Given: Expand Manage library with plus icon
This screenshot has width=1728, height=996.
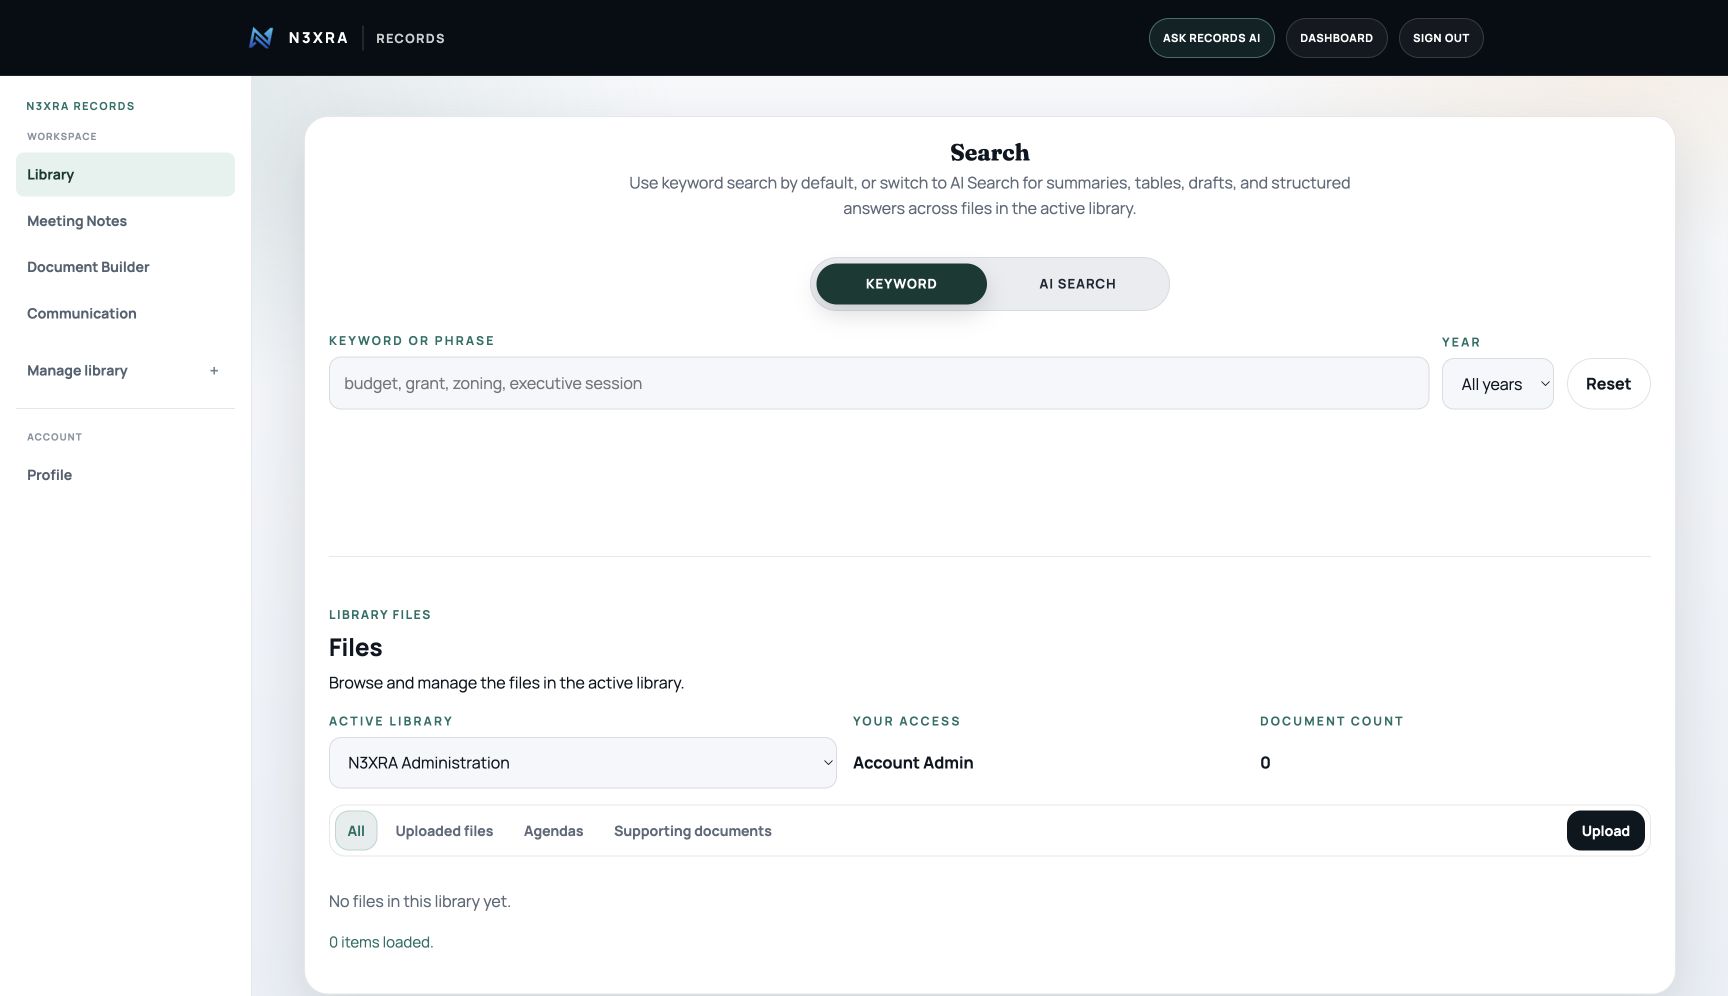Looking at the screenshot, I should click(214, 371).
